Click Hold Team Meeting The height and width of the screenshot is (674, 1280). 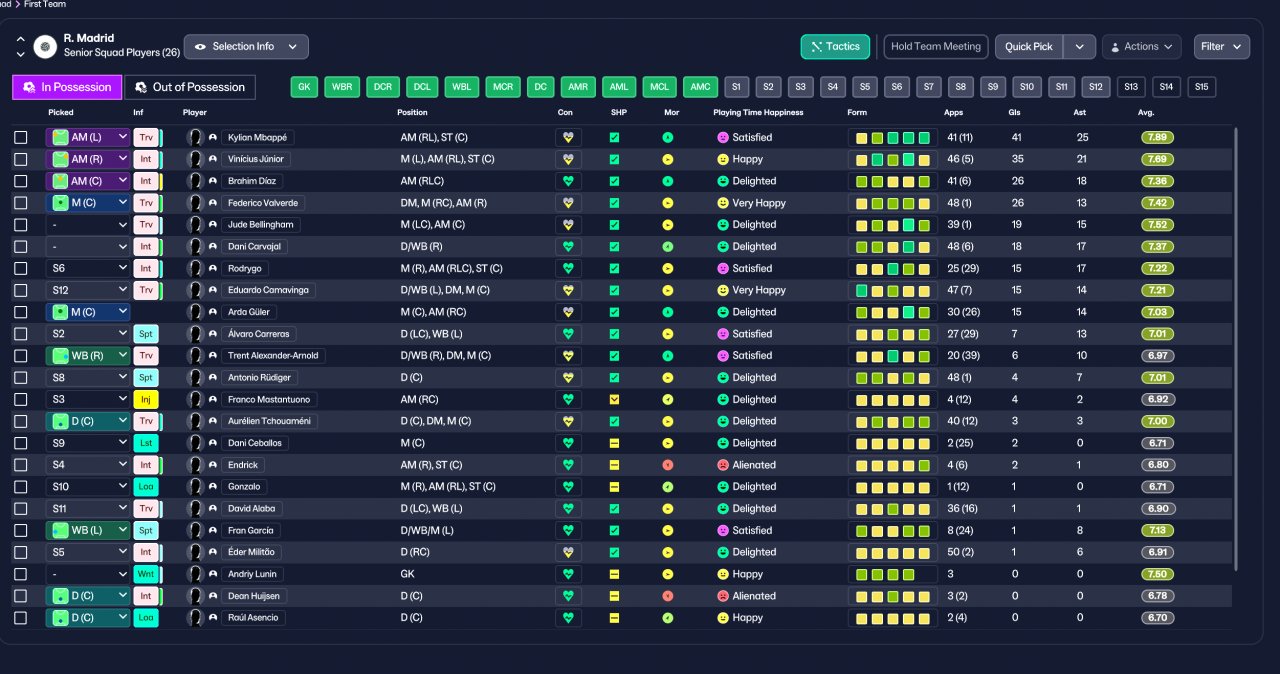click(936, 47)
